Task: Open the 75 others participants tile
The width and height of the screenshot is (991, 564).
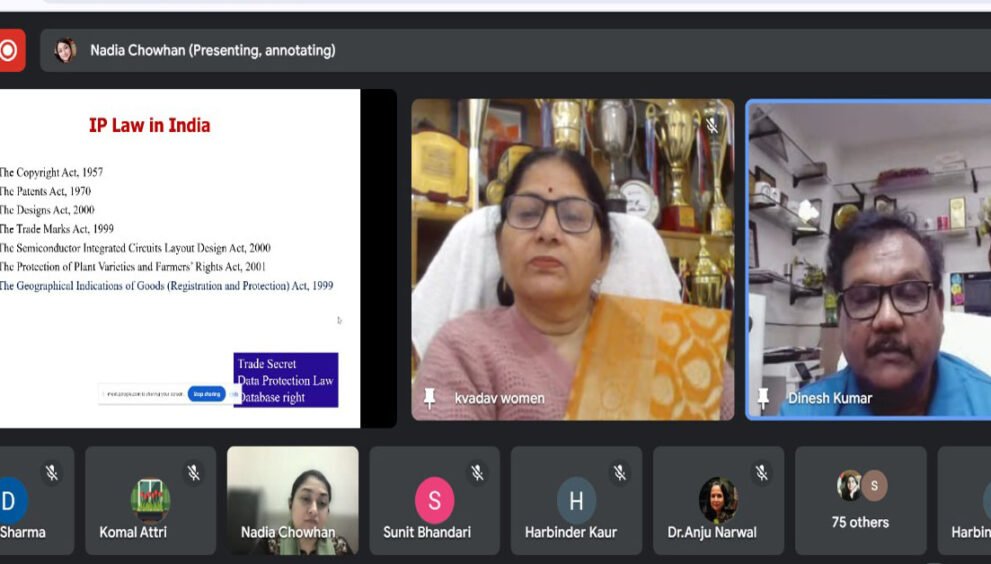Action: pyautogui.click(x=860, y=500)
